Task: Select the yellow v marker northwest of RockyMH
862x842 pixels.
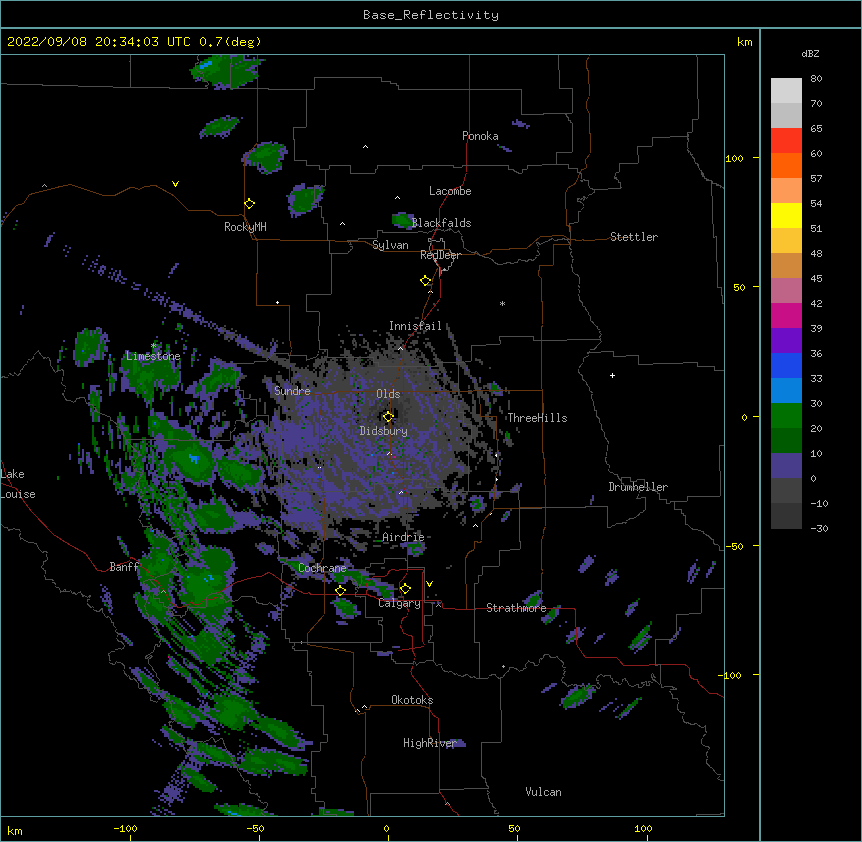Action: click(x=175, y=184)
